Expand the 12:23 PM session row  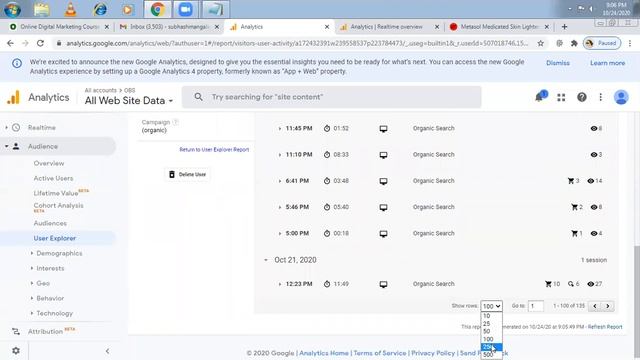point(280,284)
